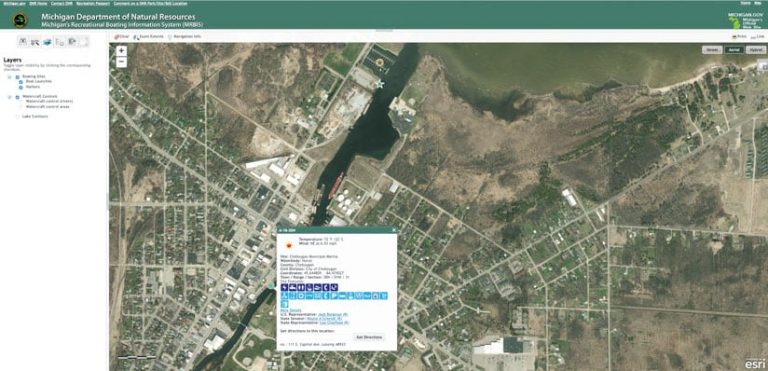Switch basemap to Hybrid
The width and height of the screenshot is (768, 371).
tap(756, 50)
